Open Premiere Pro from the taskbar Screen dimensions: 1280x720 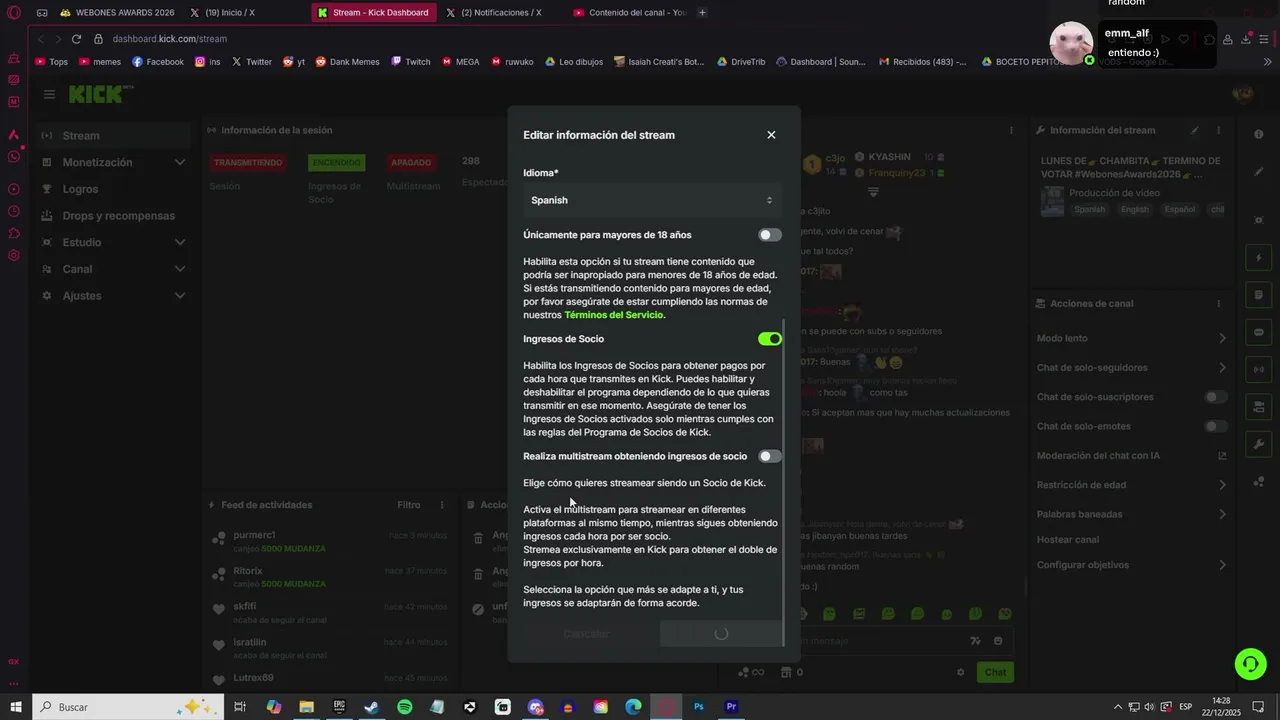coord(731,707)
